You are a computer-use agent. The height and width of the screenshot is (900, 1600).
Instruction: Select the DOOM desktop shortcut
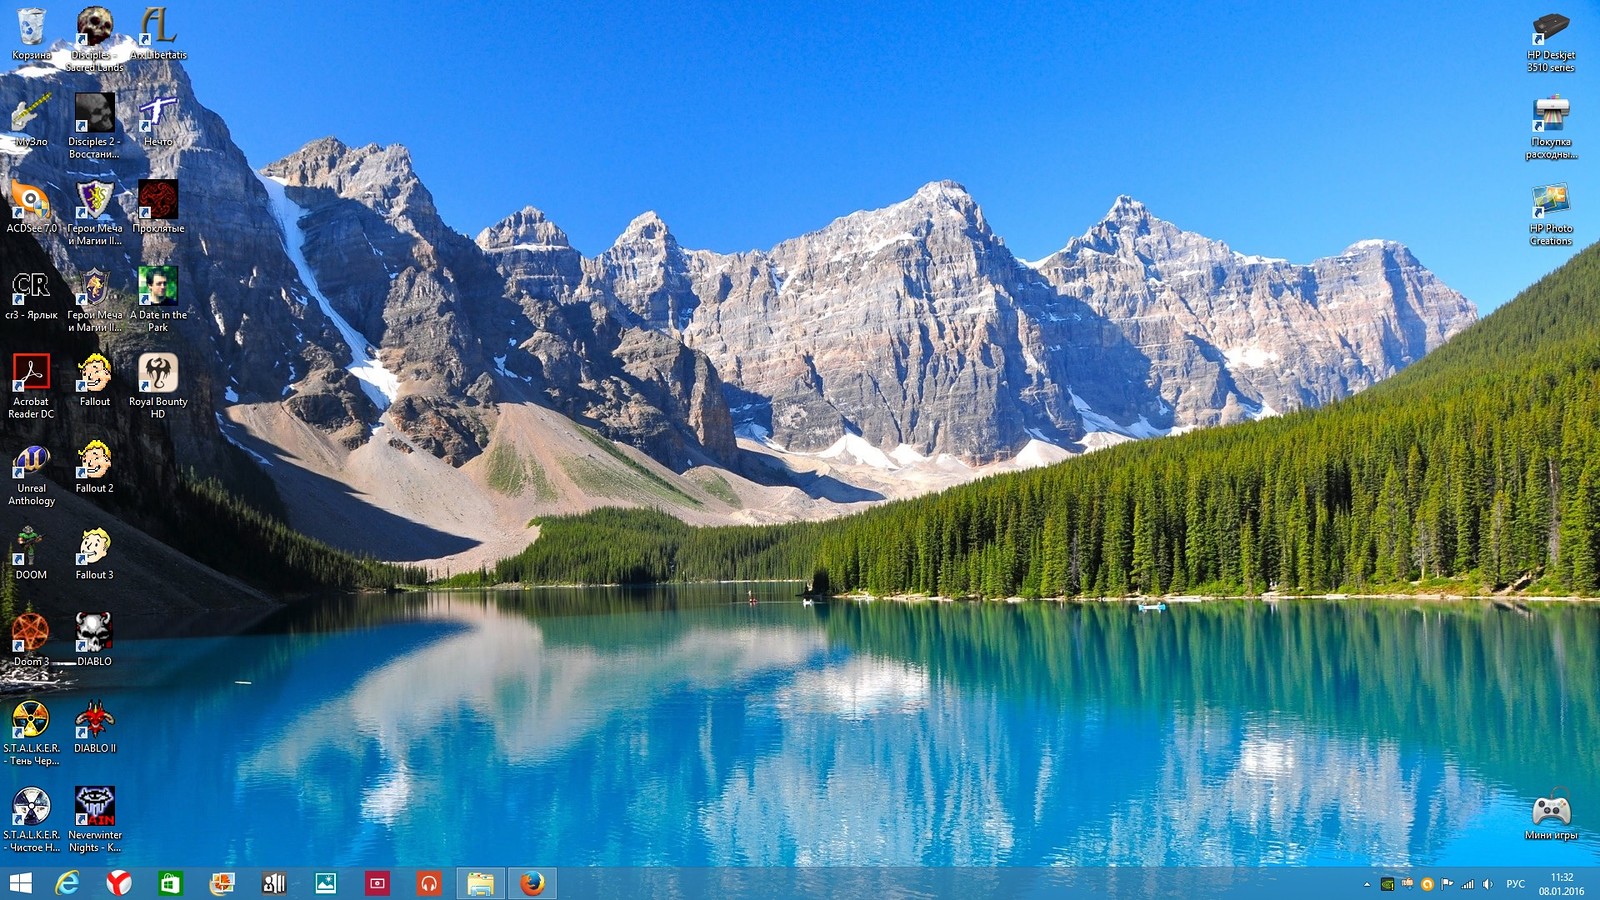tap(31, 554)
